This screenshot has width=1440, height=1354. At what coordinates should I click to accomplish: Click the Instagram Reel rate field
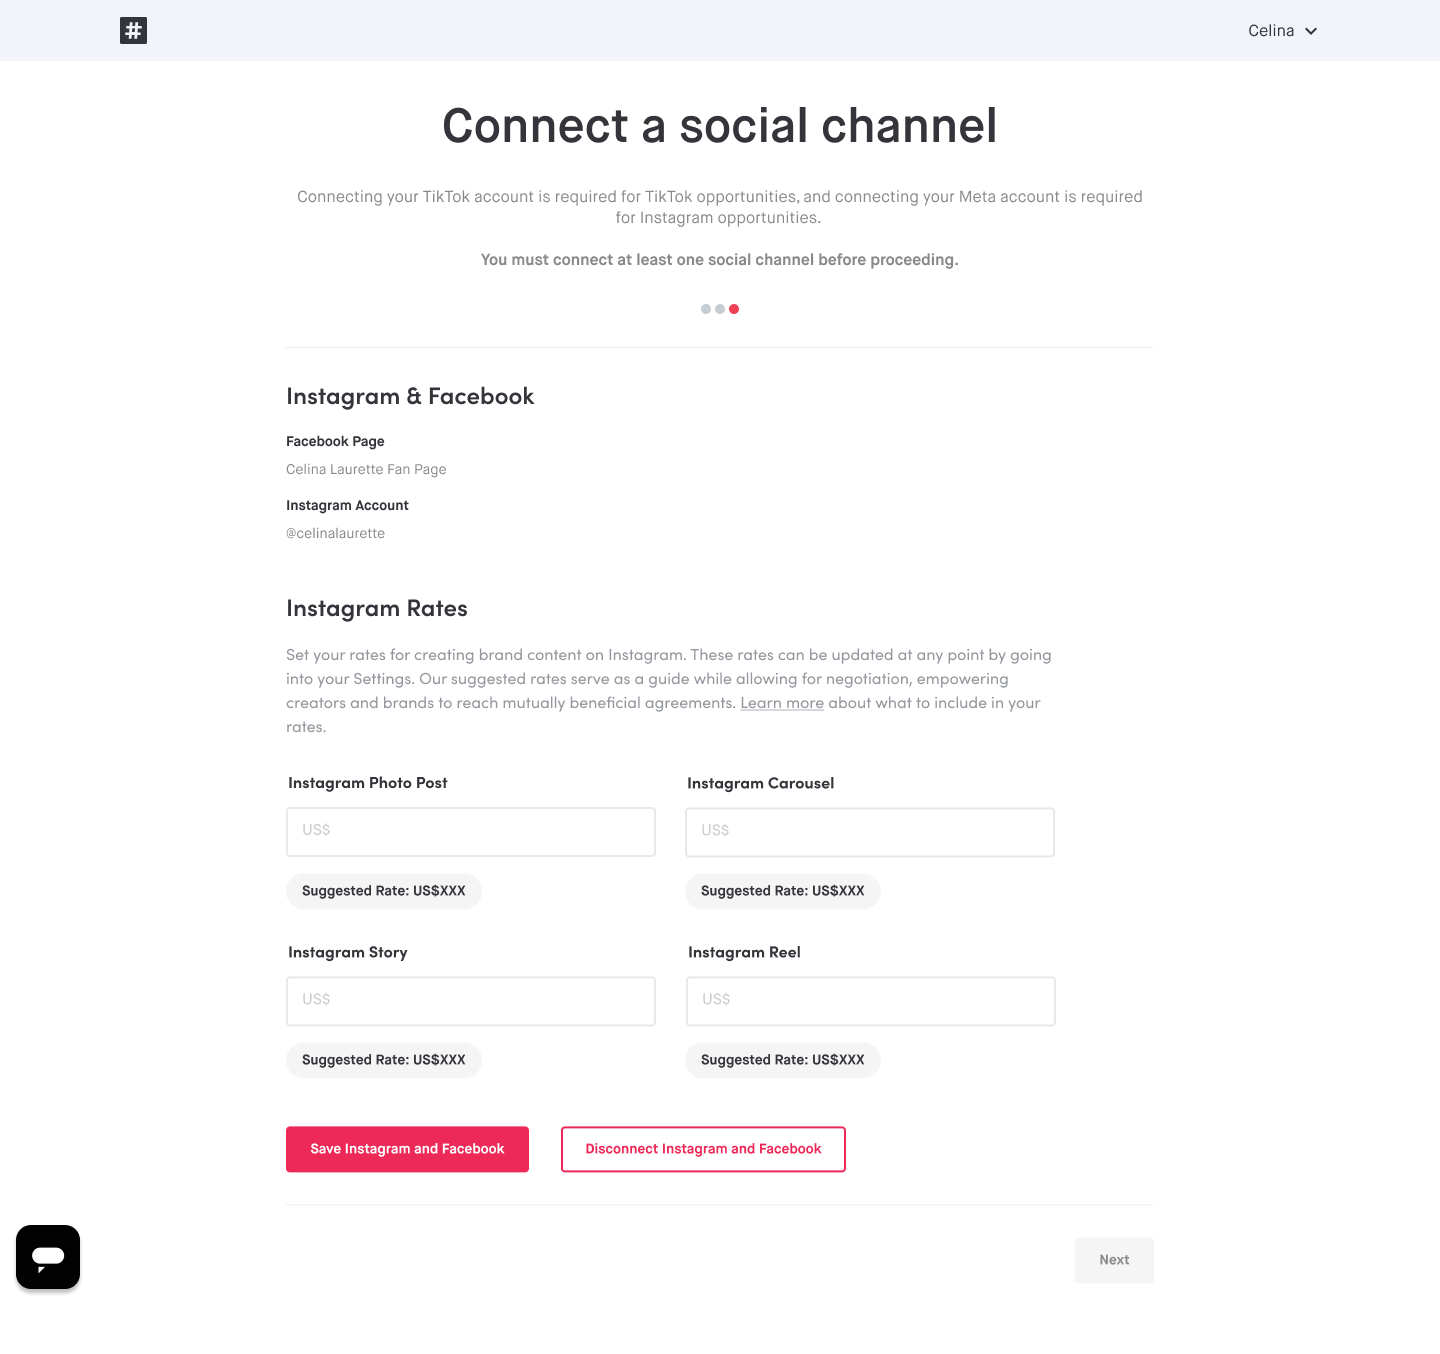pos(869,1000)
